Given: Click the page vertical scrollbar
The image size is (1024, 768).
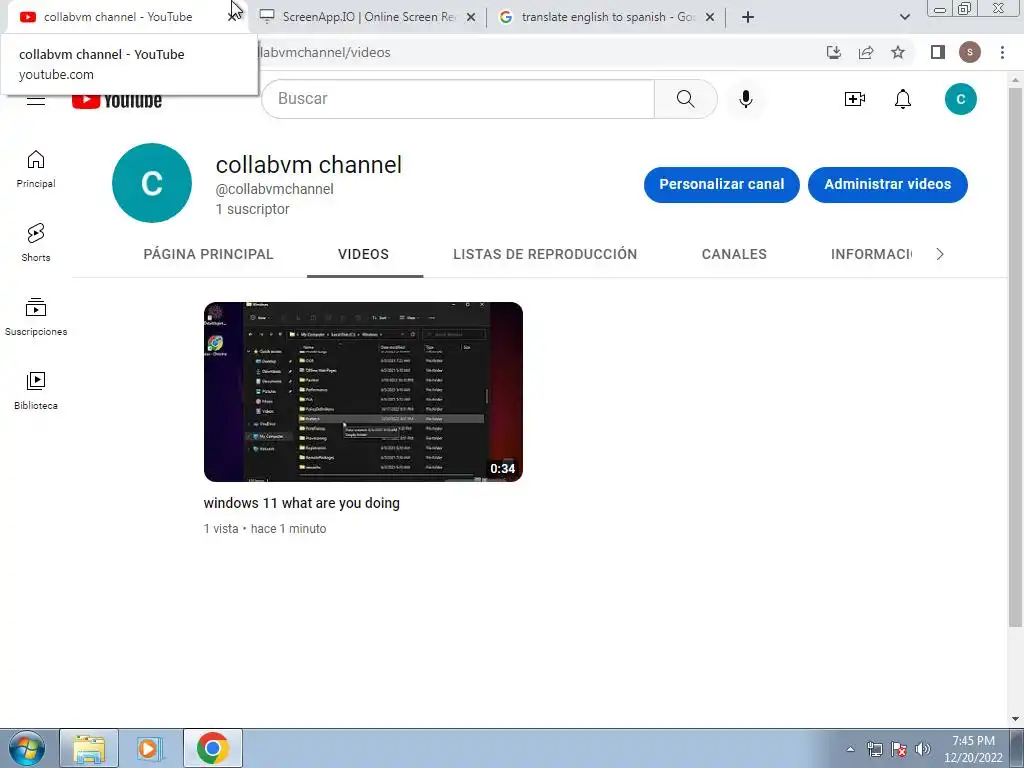Looking at the screenshot, I should pyautogui.click(x=1015, y=356).
